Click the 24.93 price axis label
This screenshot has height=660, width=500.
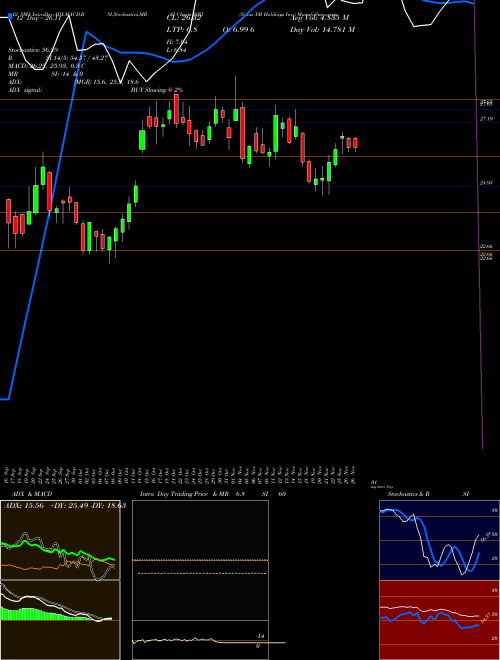pos(487,183)
